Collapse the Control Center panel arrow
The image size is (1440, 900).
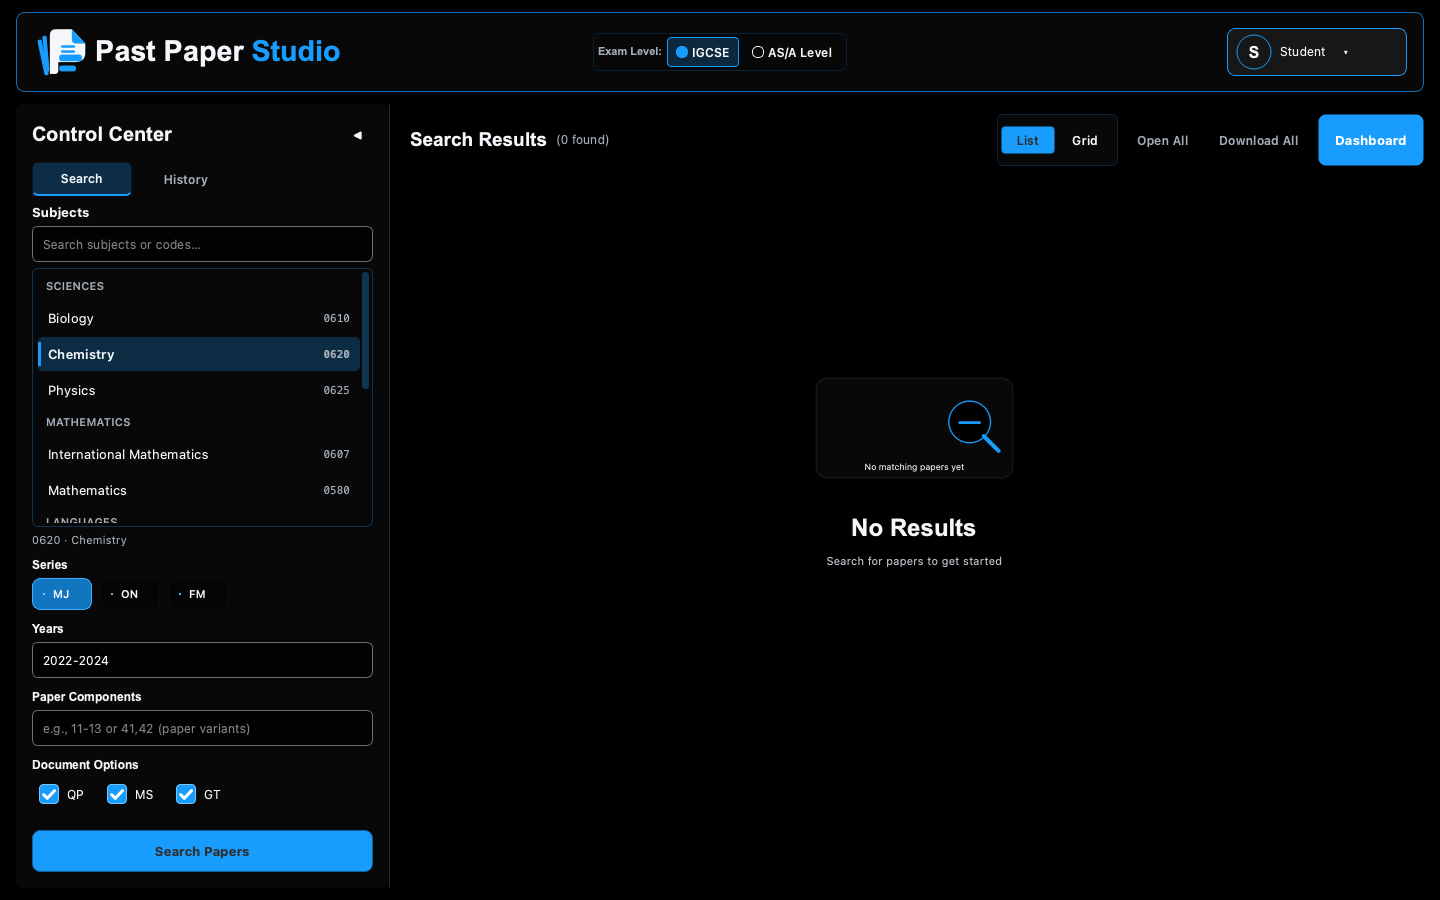357,135
